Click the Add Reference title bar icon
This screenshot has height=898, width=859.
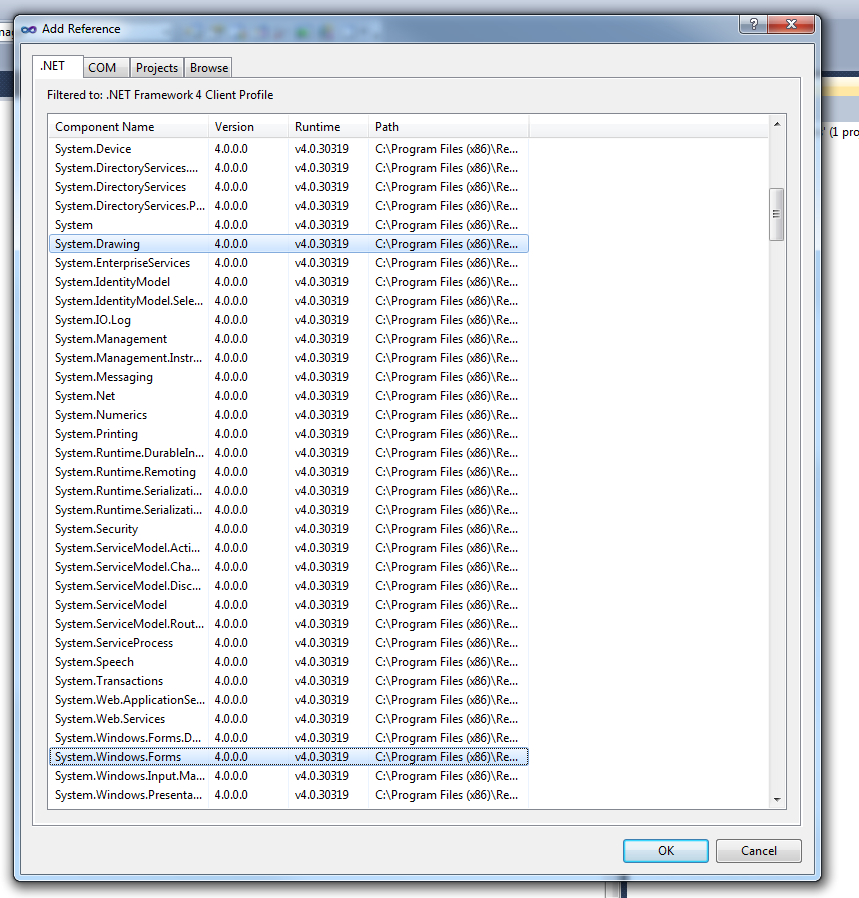coord(29,29)
